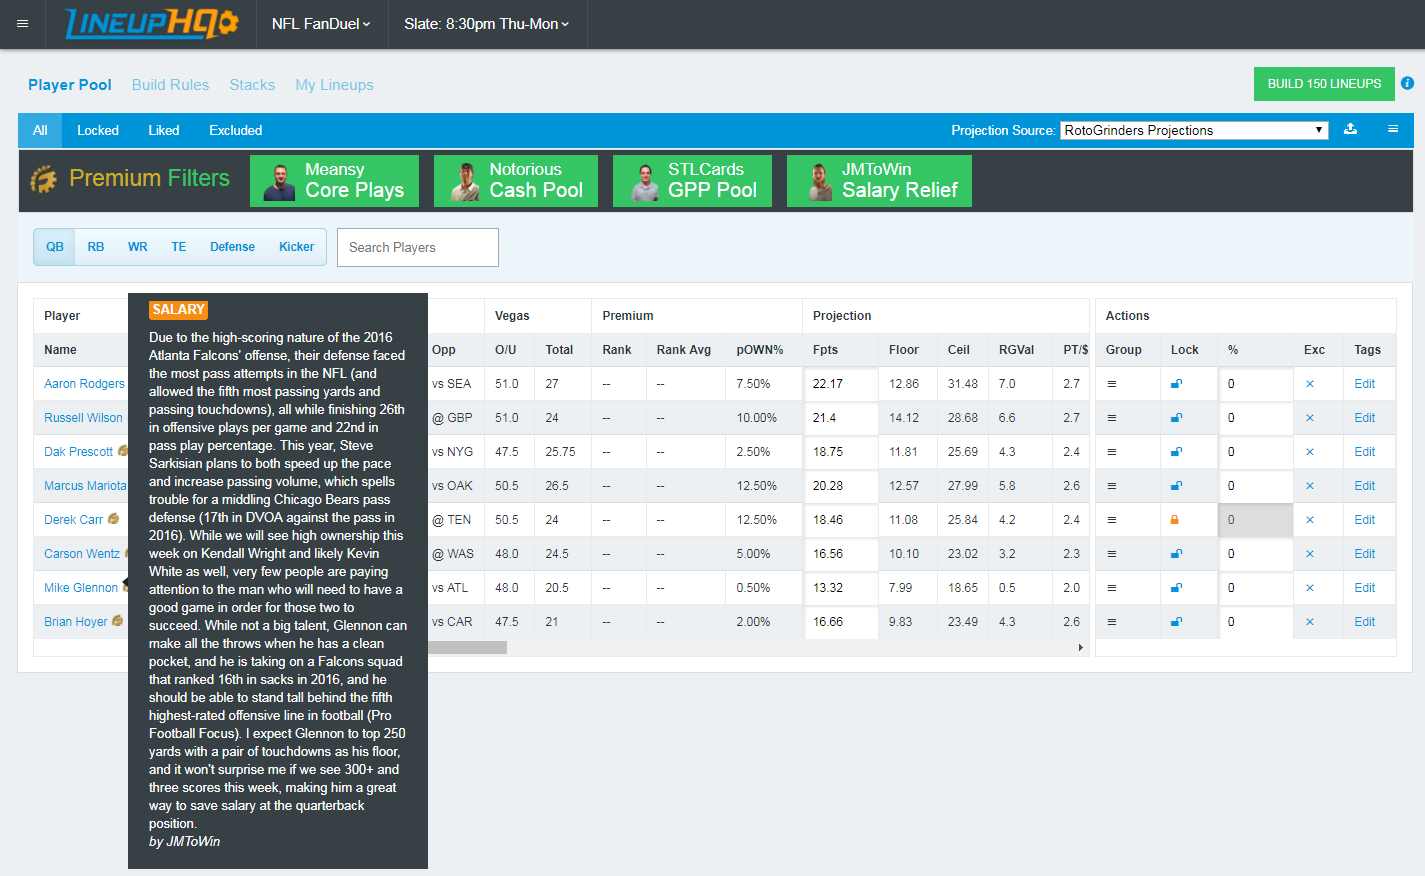Click the hamburger menu icon beside upload
The image size is (1425, 876).
pos(1393,130)
